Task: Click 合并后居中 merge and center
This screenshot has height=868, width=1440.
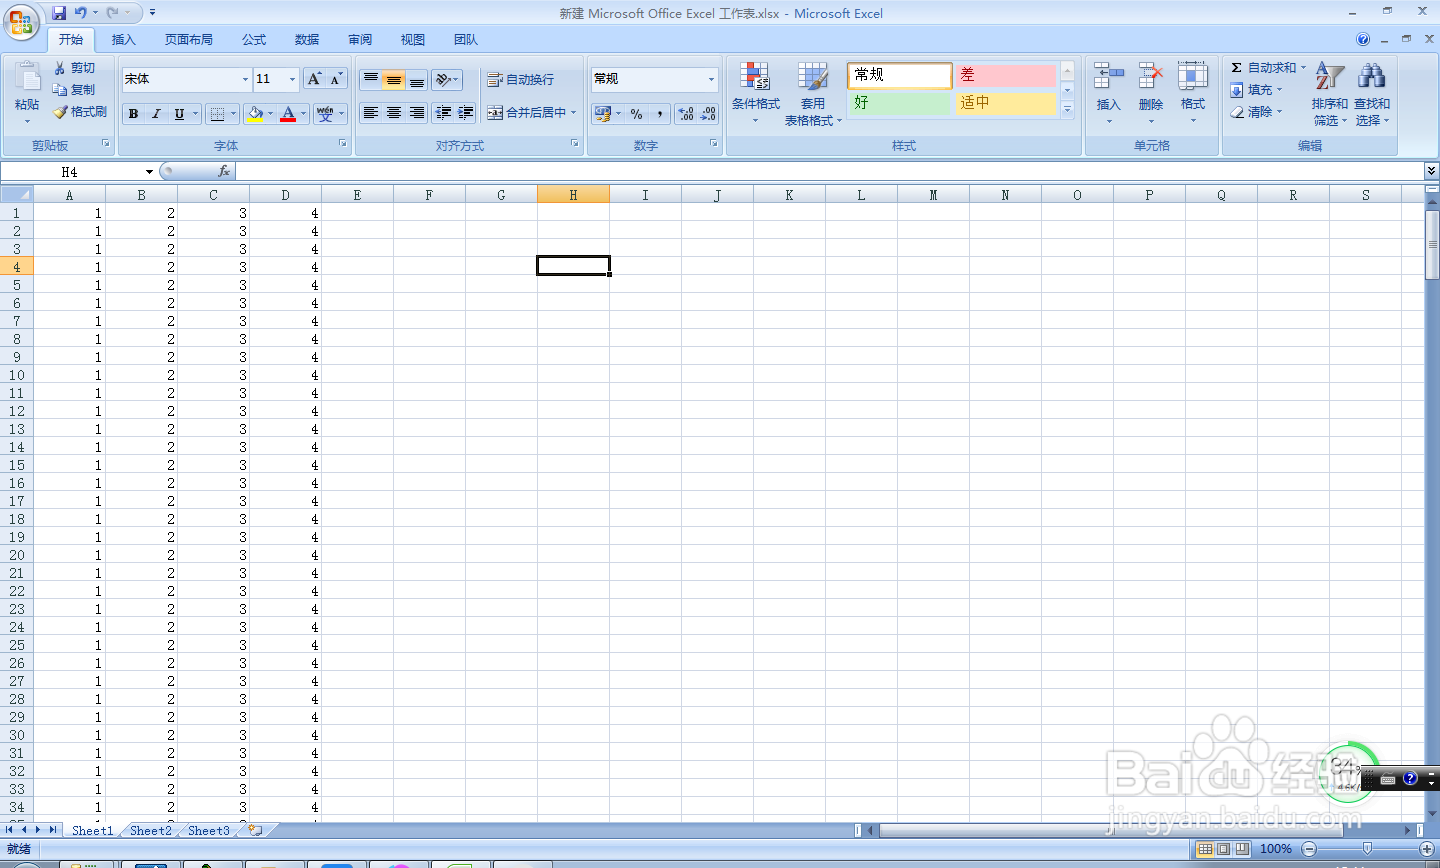Action: pyautogui.click(x=526, y=113)
